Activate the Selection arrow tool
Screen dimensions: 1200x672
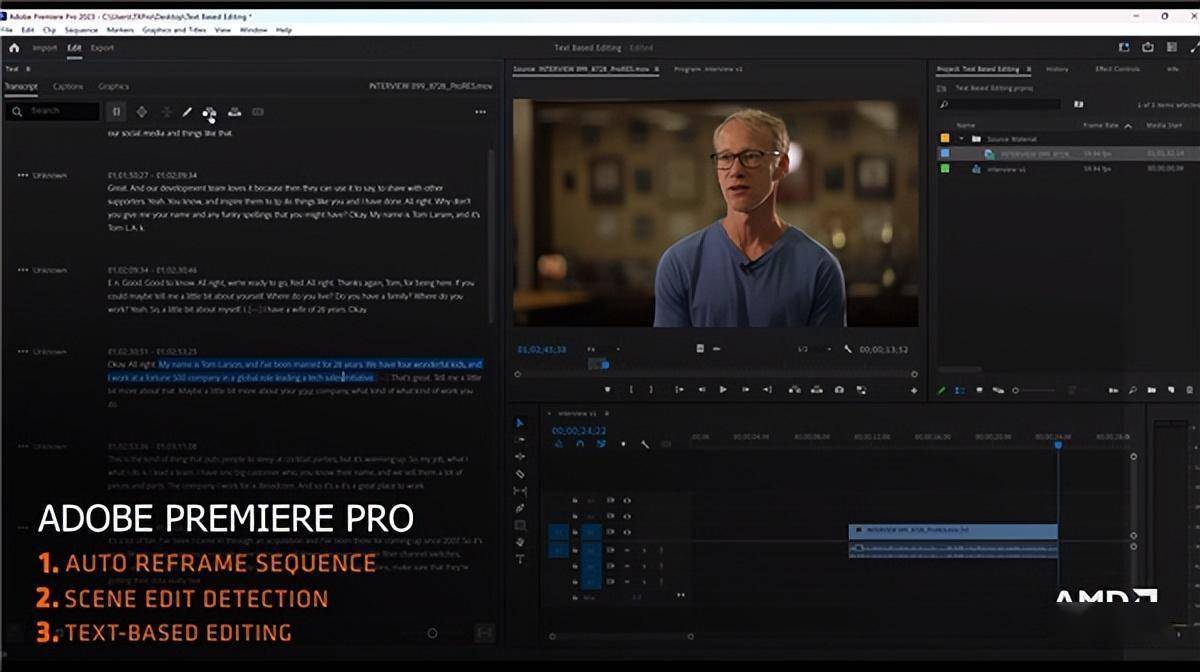(520, 423)
